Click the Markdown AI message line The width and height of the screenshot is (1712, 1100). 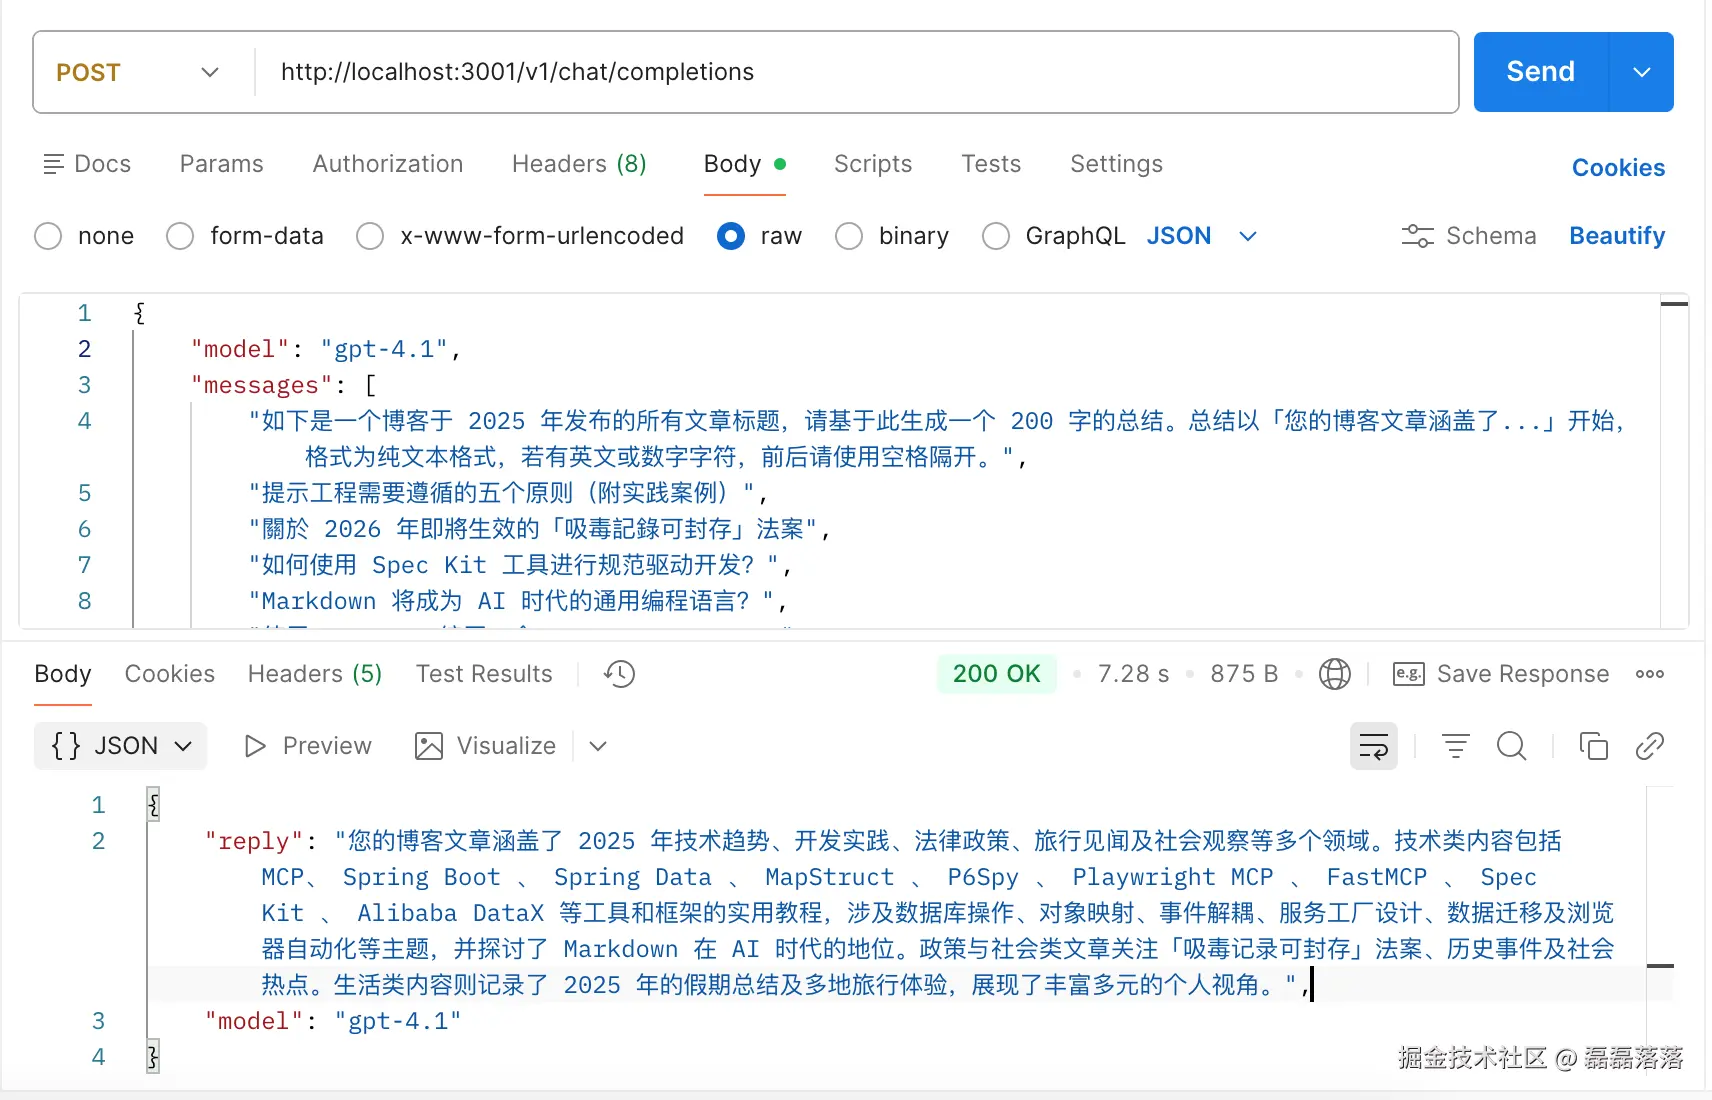pyautogui.click(x=517, y=601)
